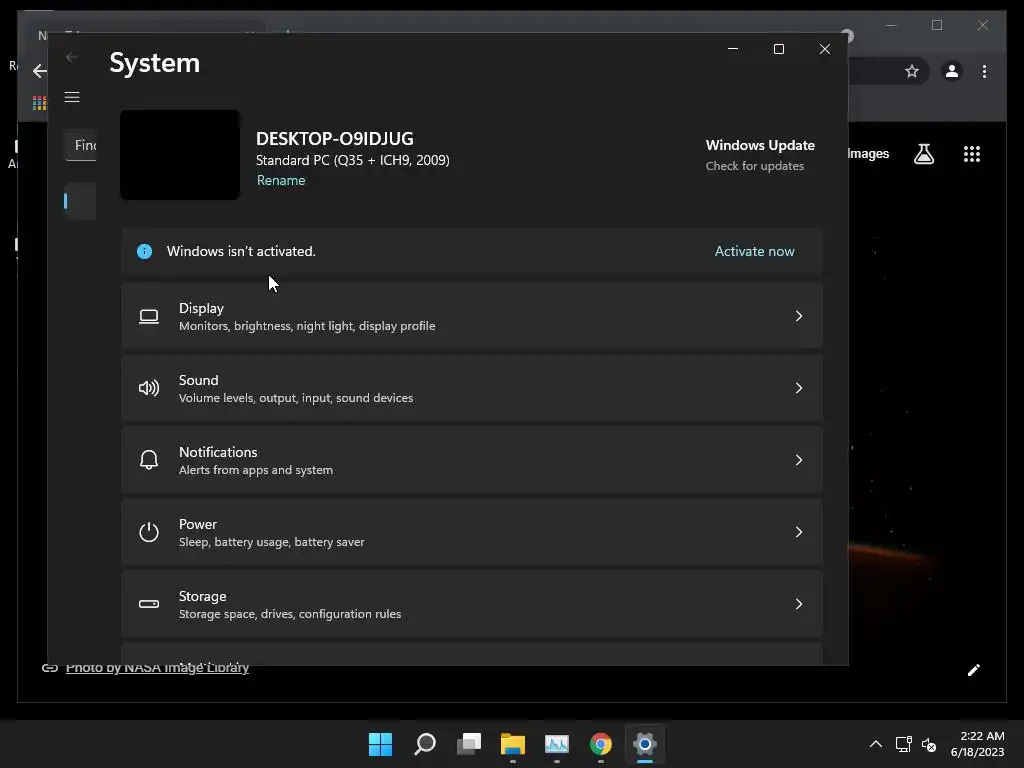Switch to Chrome on the taskbar

tap(601, 744)
